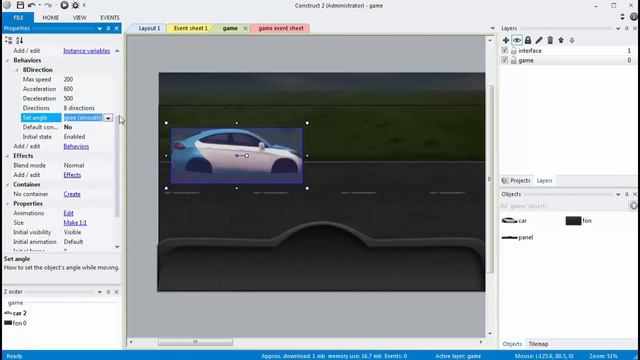Open the Behaviors add/edit link
Viewport: 640px width, 360px height.
pos(76,146)
